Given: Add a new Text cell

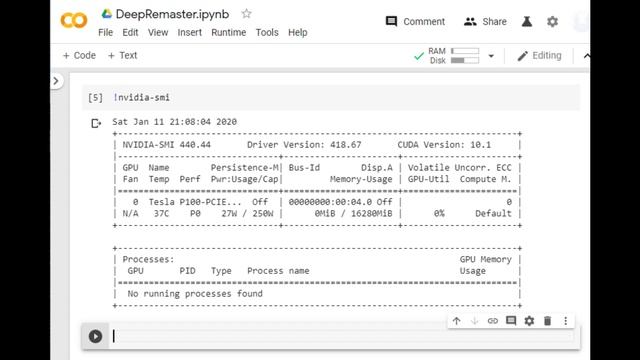Looking at the screenshot, I should point(122,56).
